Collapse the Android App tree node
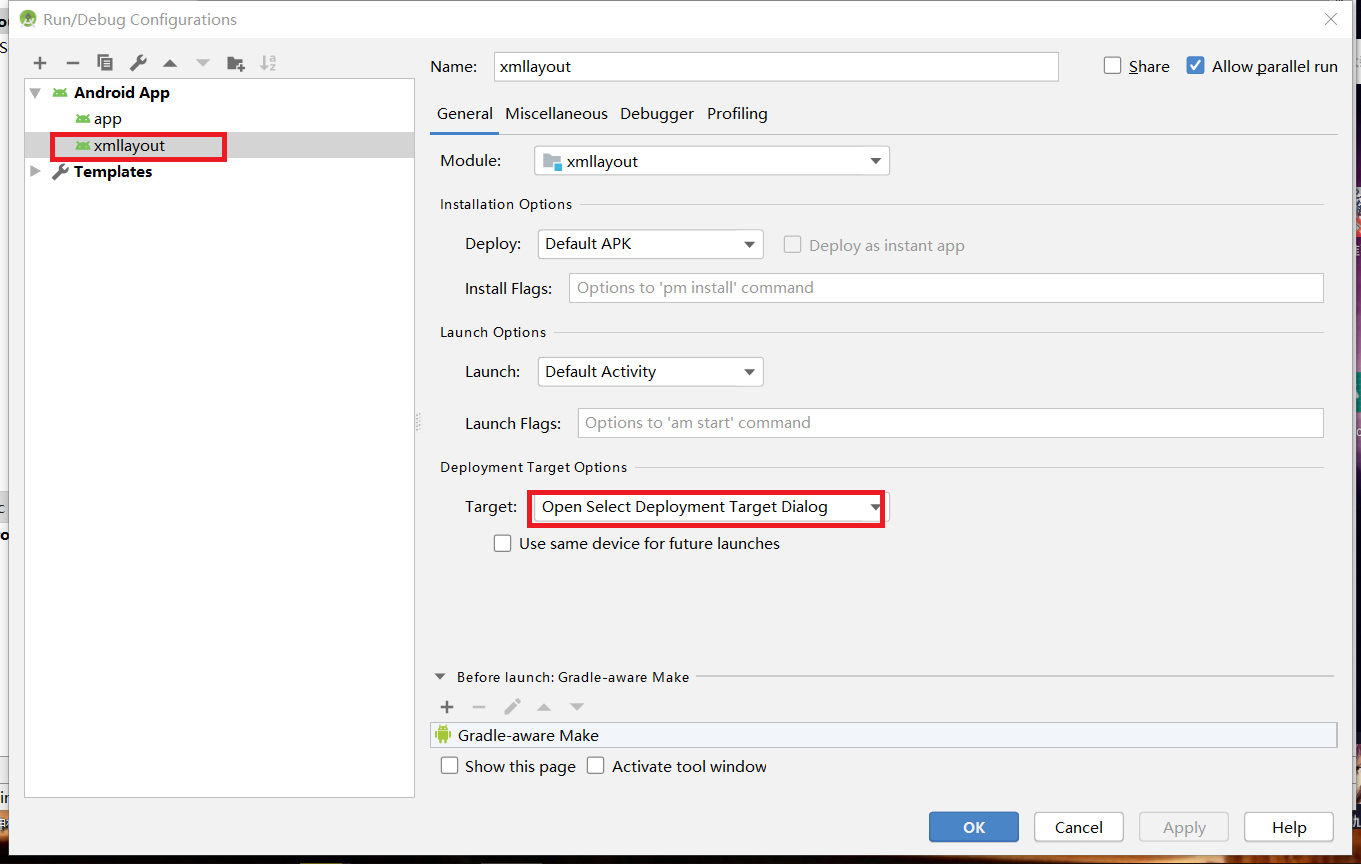 [x=36, y=93]
